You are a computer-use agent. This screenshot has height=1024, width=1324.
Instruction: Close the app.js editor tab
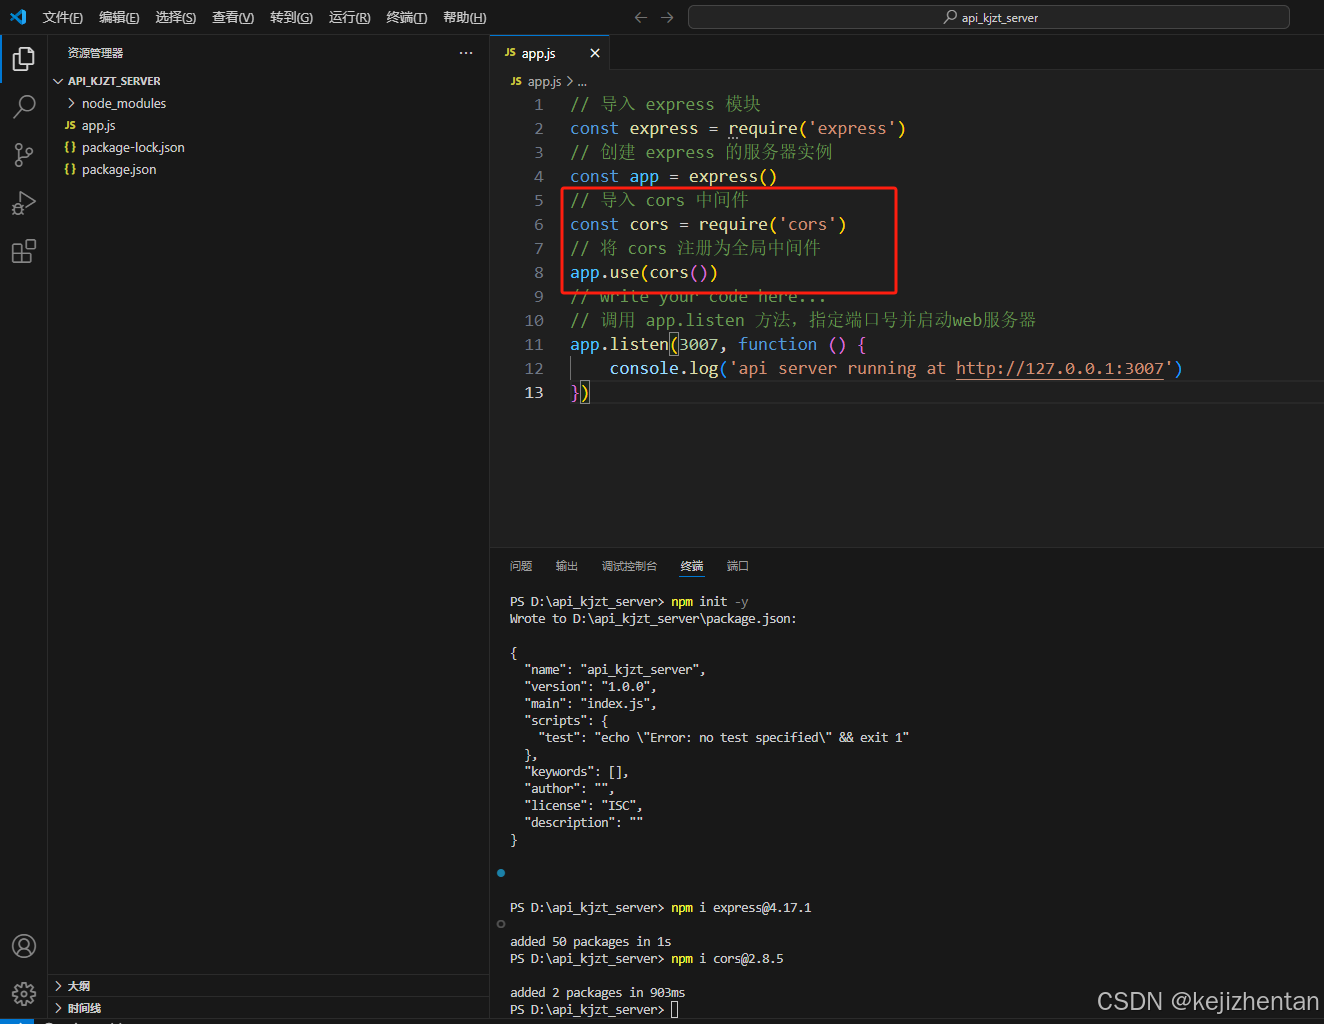point(595,53)
